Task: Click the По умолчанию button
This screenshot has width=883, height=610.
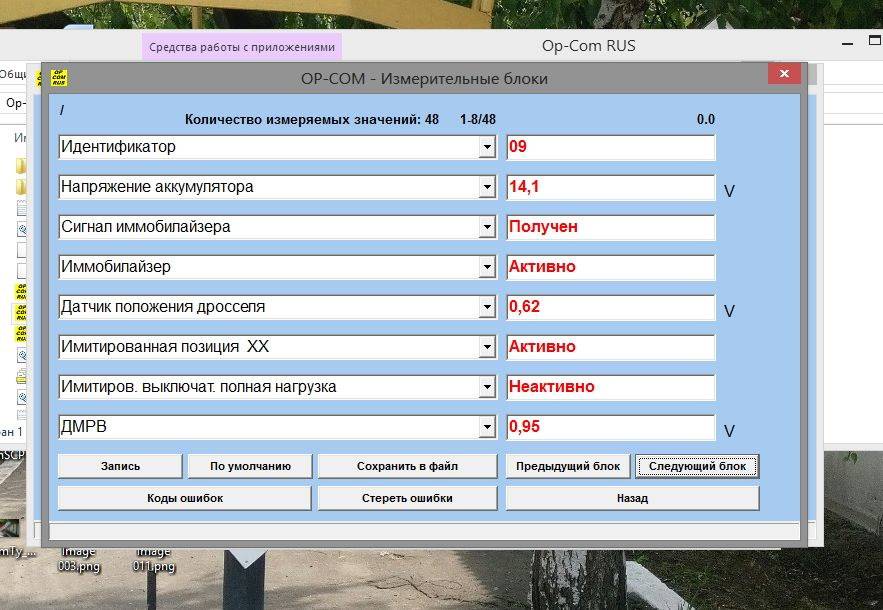Action: coord(250,466)
